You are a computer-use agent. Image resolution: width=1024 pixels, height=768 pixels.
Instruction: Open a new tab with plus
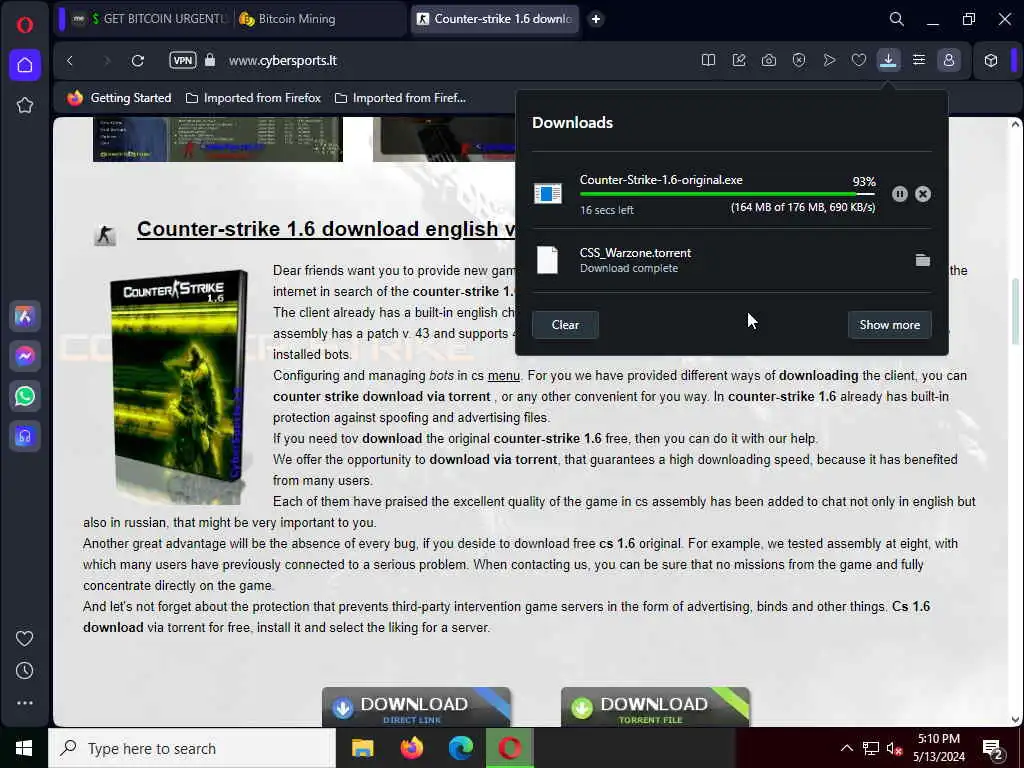596,19
